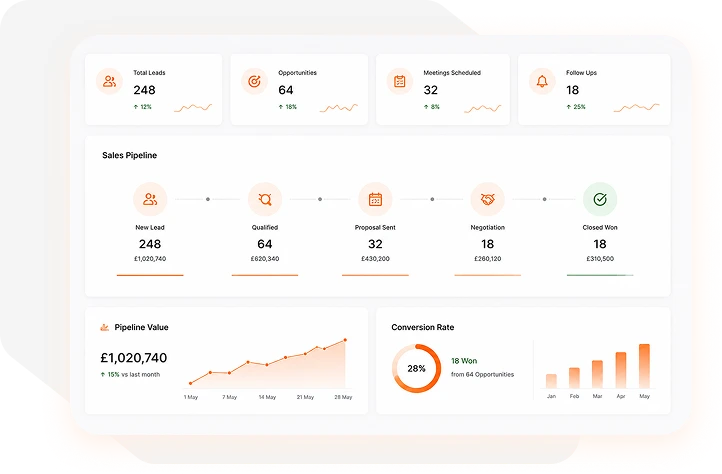Screen dimensions: 722x474
Task: Click the Proposal Sent stage label
Action: point(375,228)
